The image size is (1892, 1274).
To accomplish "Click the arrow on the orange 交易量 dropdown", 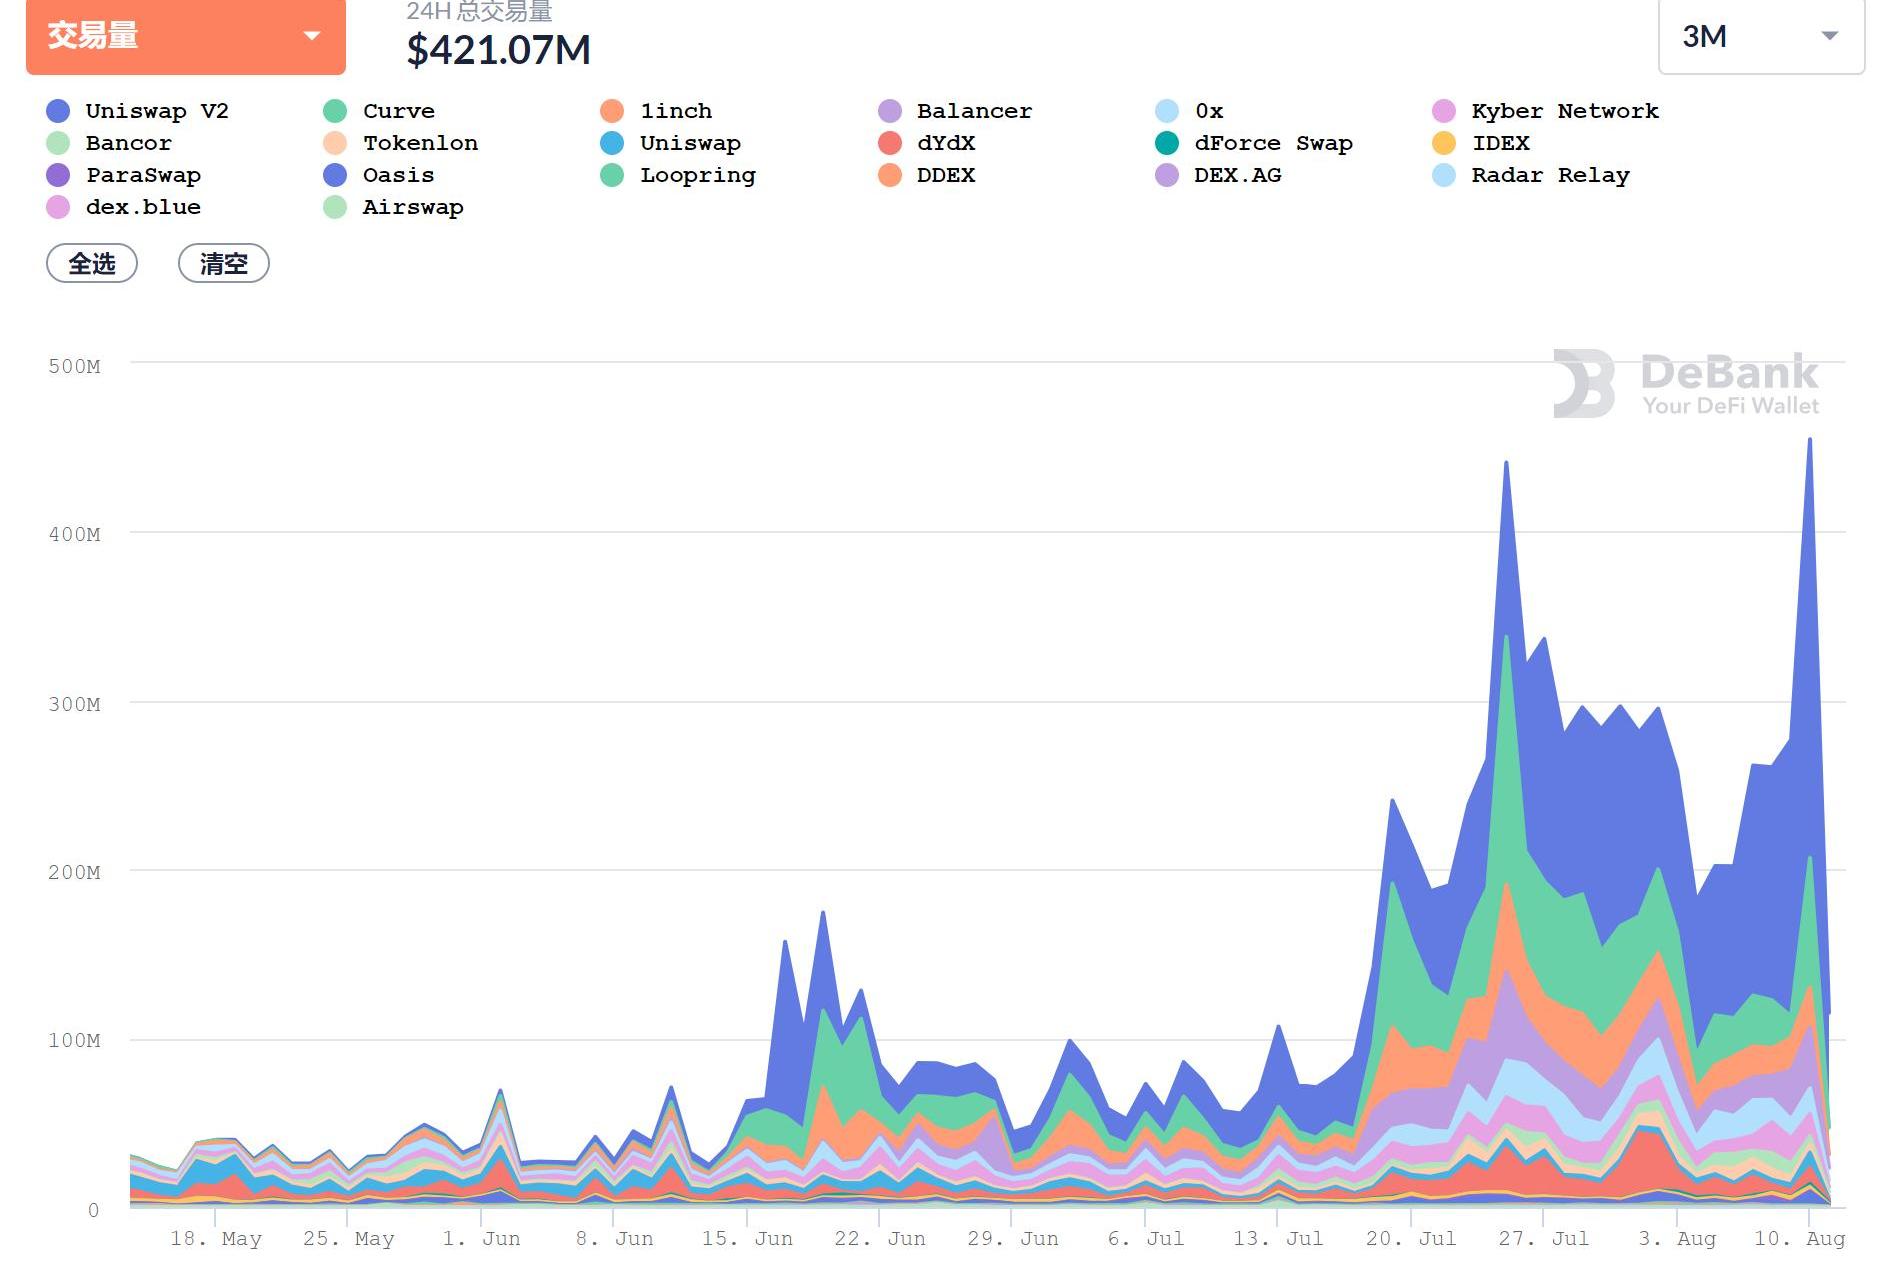I will [x=312, y=36].
